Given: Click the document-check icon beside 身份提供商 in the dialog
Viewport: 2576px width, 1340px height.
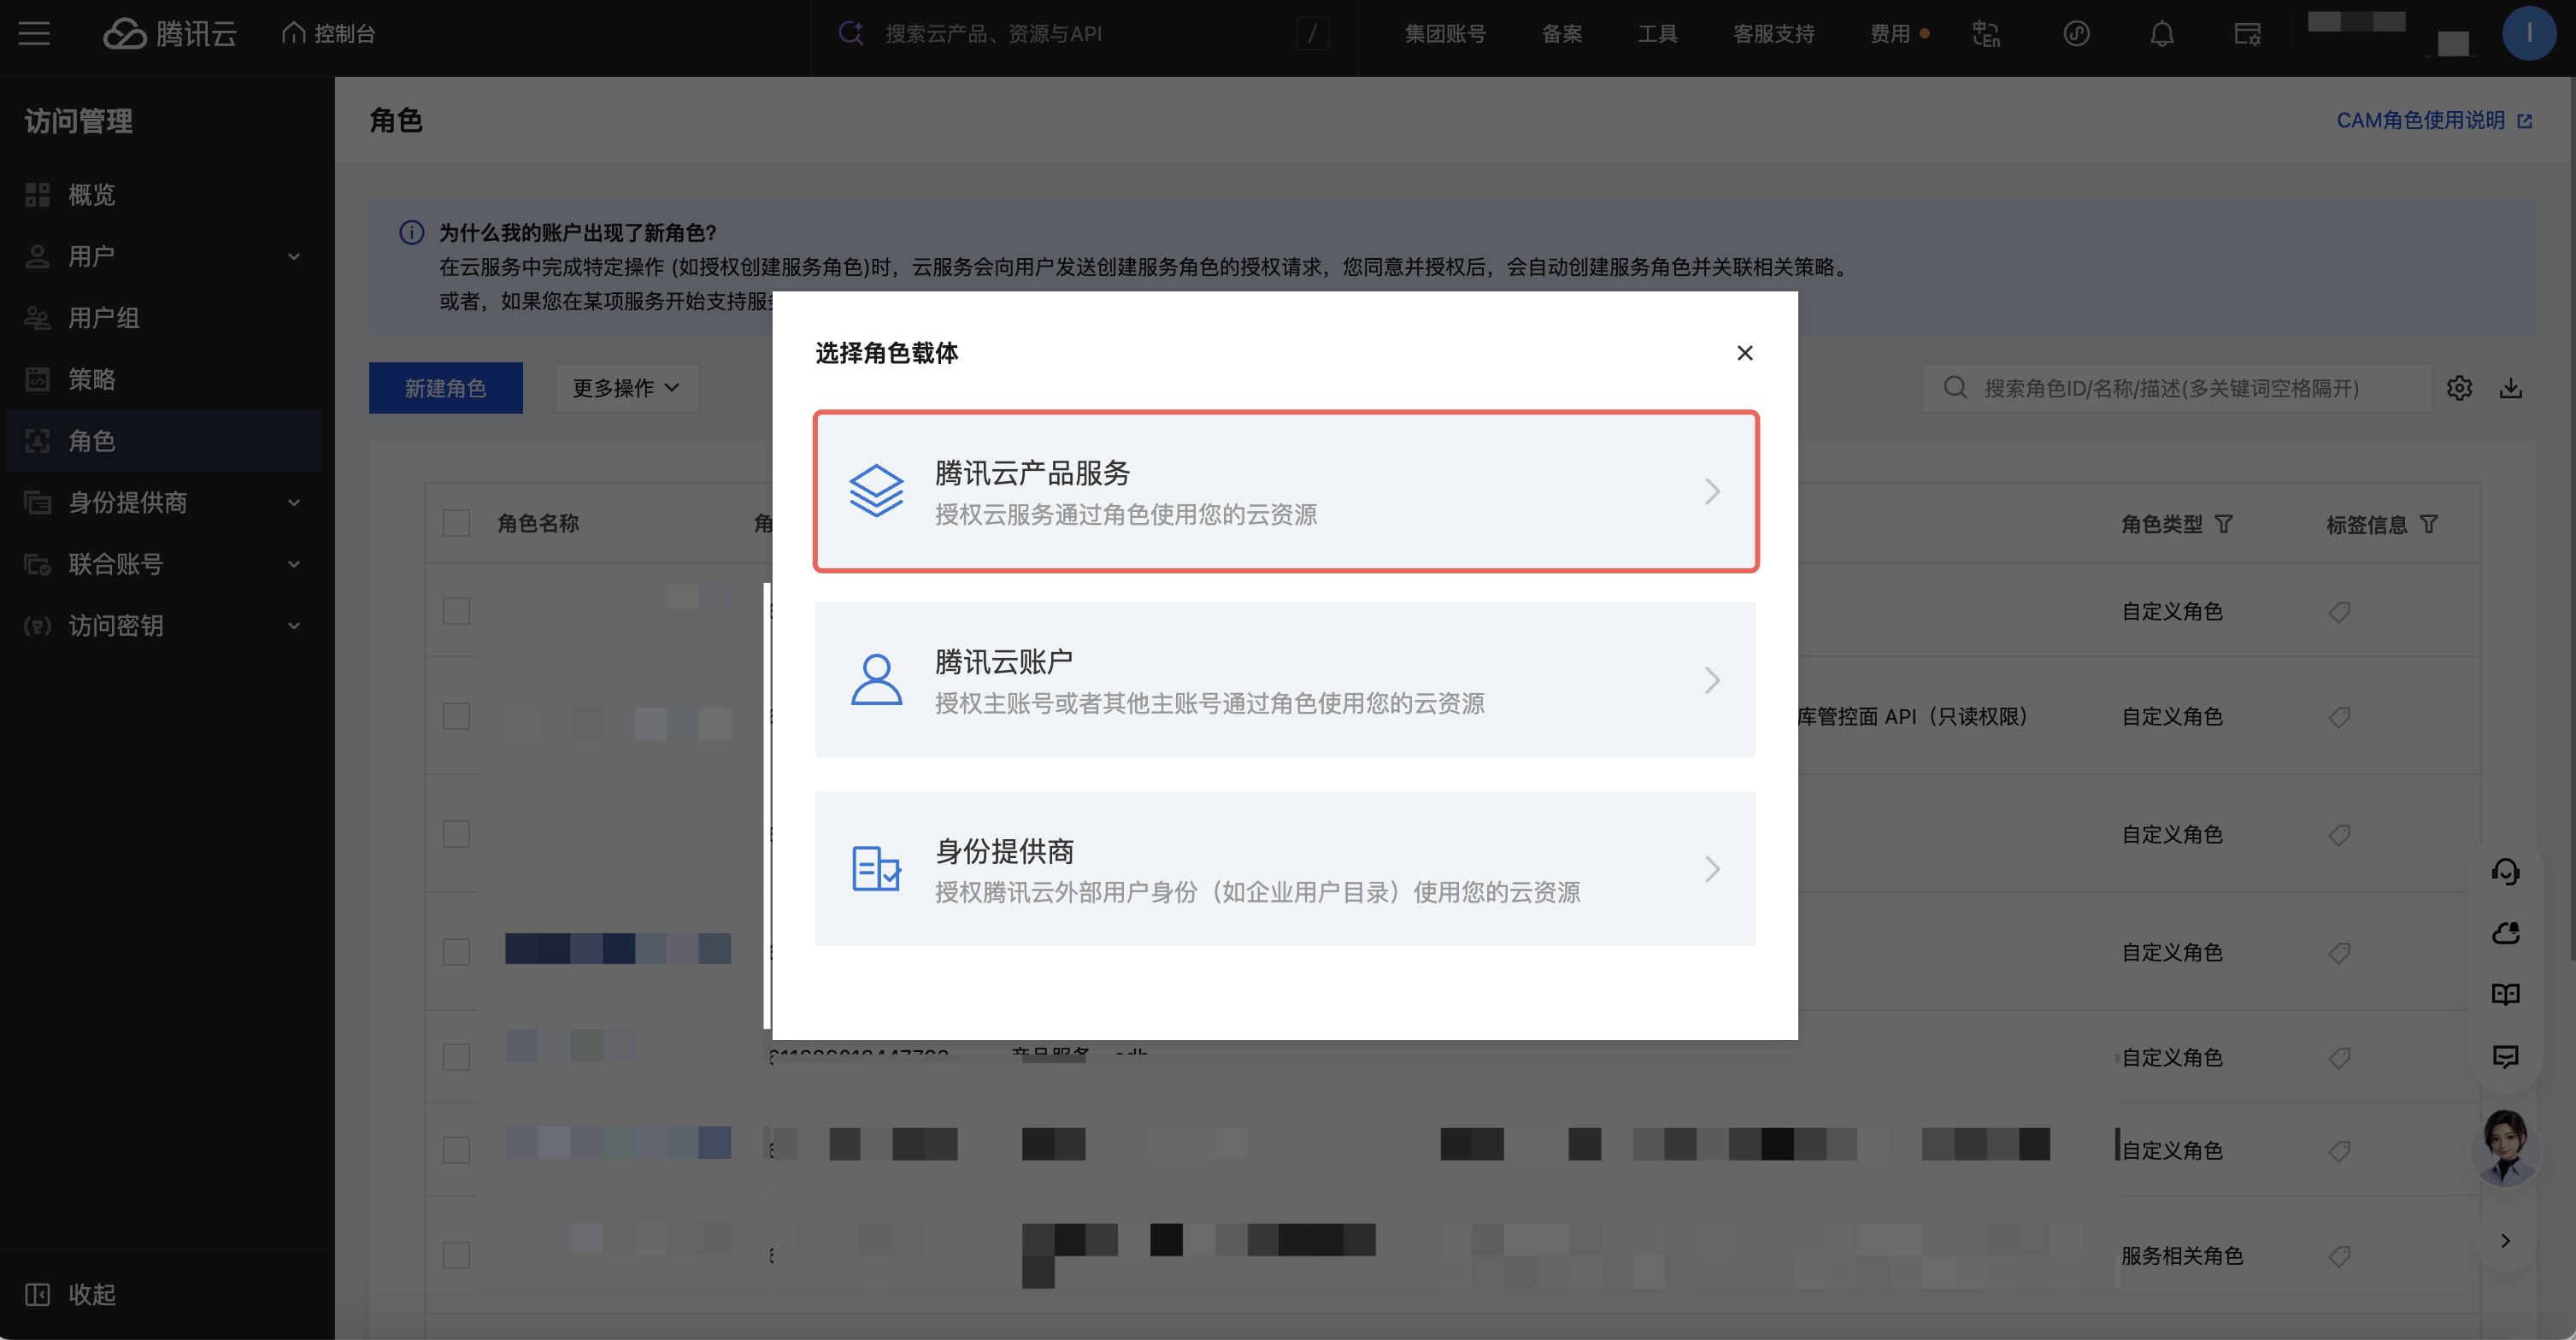Looking at the screenshot, I should (x=876, y=869).
